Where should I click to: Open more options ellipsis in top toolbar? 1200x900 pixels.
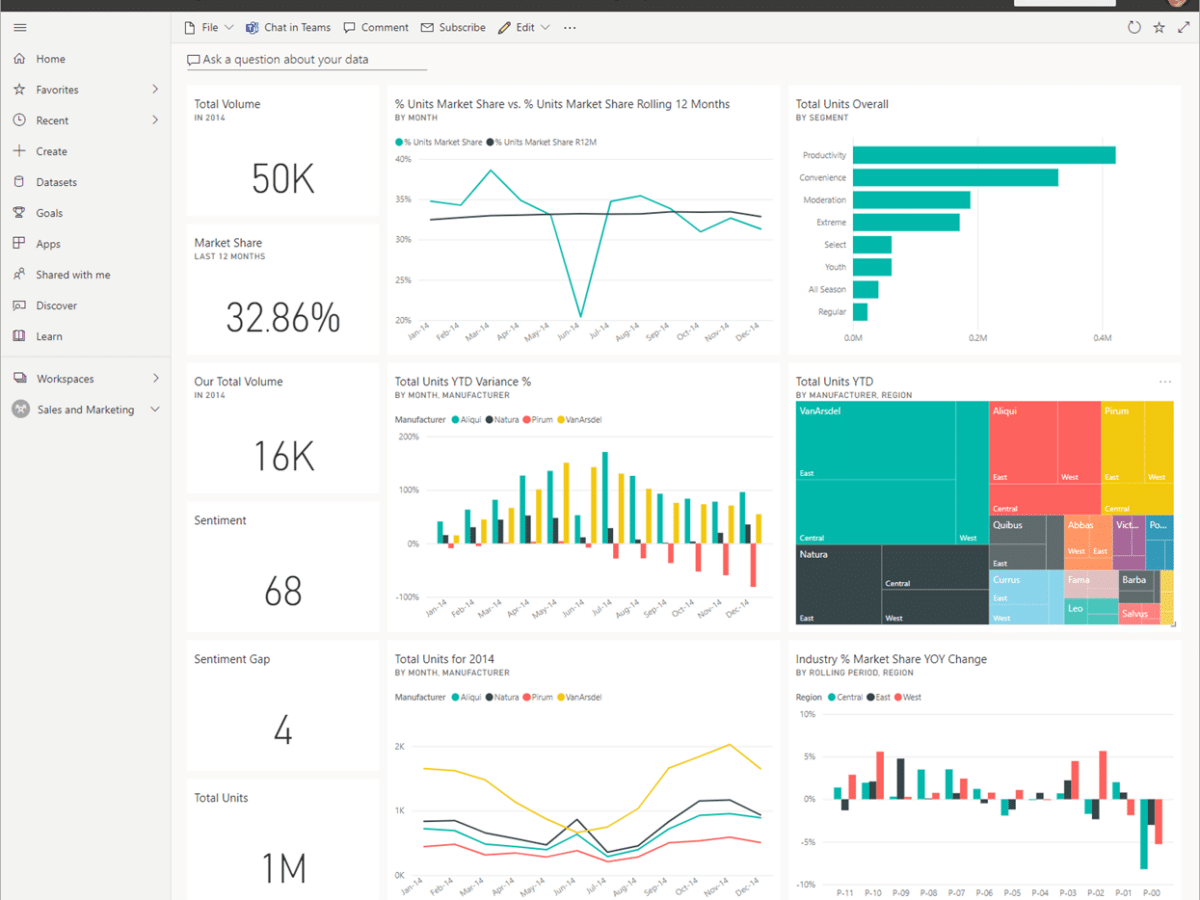(x=570, y=28)
